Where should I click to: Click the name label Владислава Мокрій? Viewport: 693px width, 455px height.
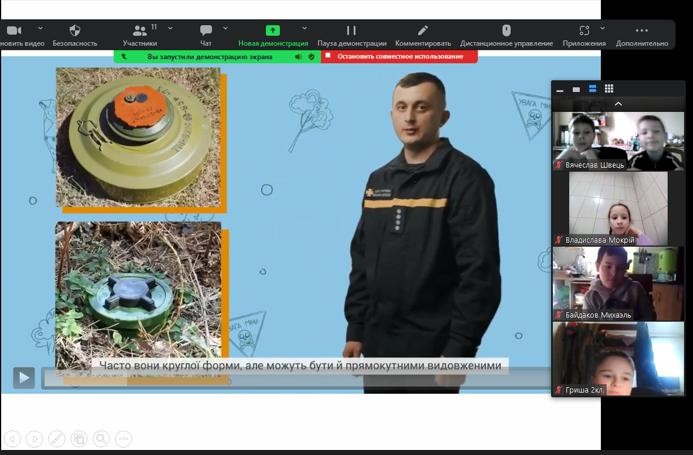coord(600,240)
